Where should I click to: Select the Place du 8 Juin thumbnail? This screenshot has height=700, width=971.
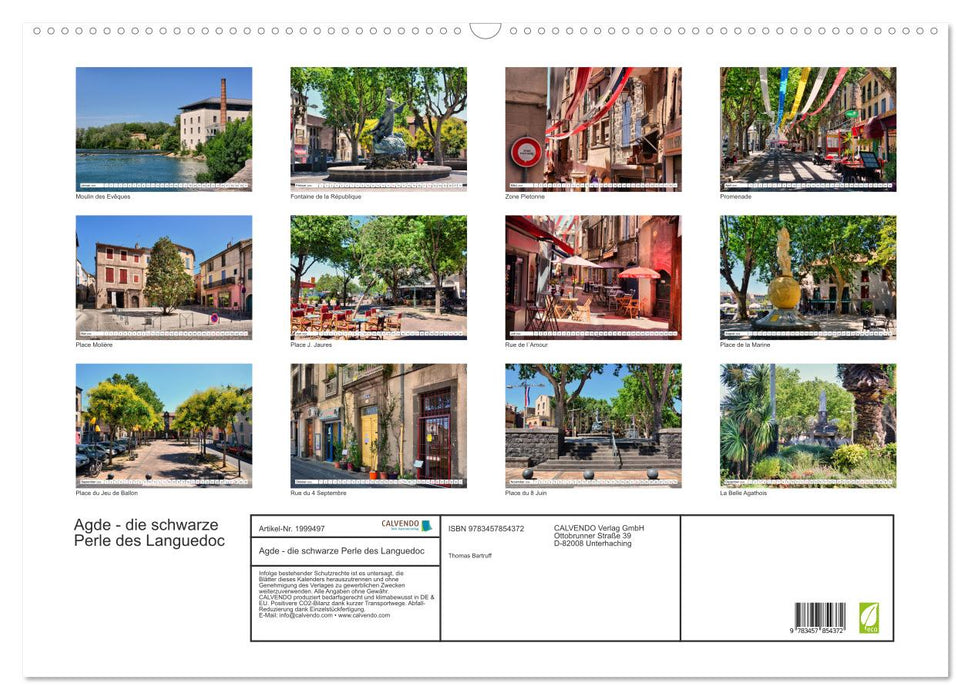pyautogui.click(x=592, y=426)
